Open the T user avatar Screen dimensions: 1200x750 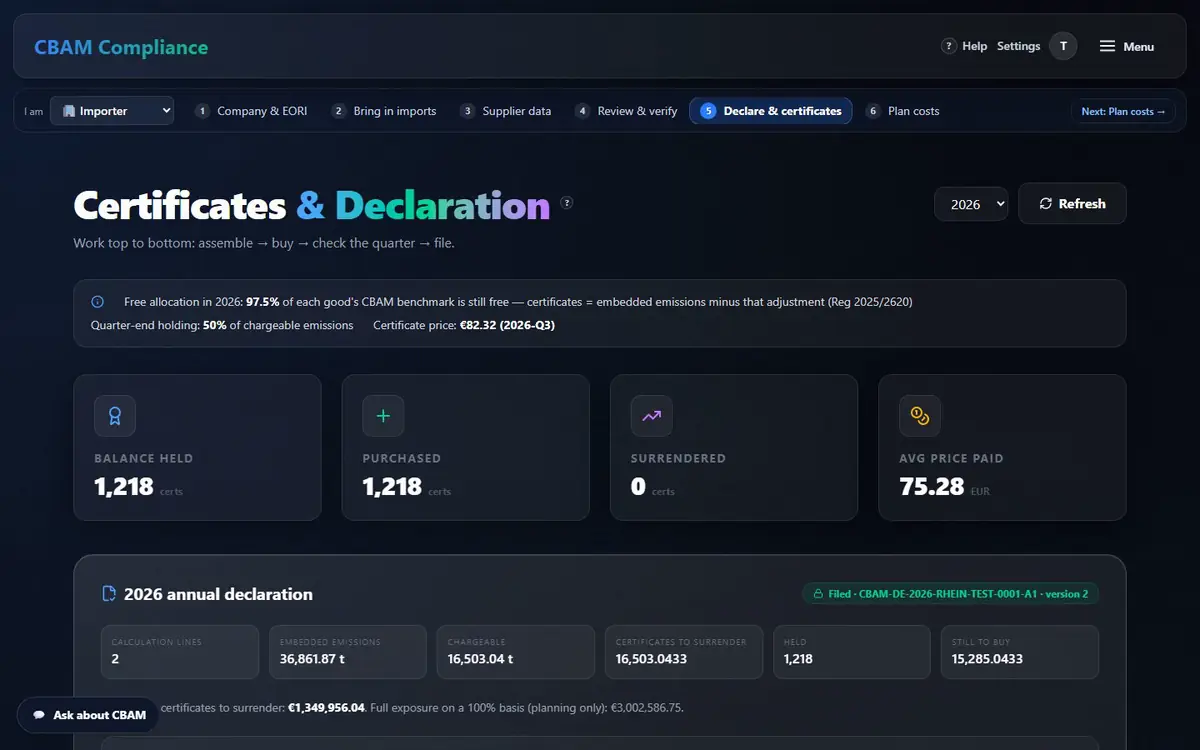(x=1063, y=46)
